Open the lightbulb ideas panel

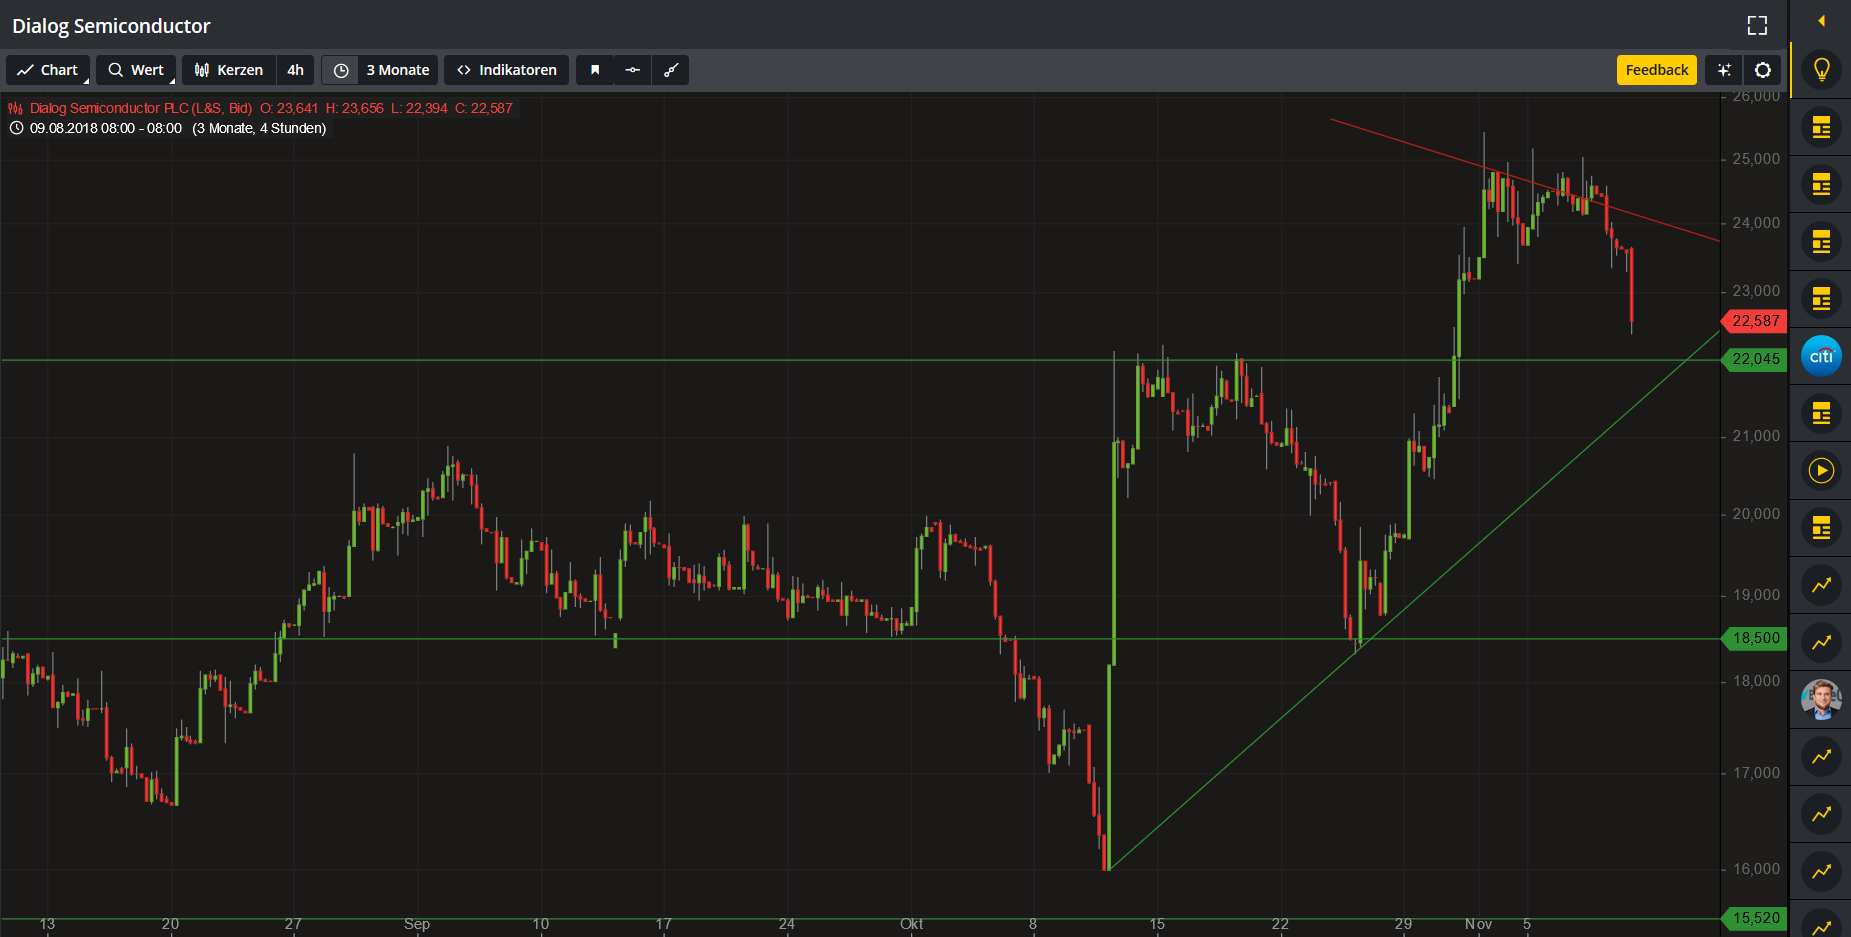(1821, 70)
